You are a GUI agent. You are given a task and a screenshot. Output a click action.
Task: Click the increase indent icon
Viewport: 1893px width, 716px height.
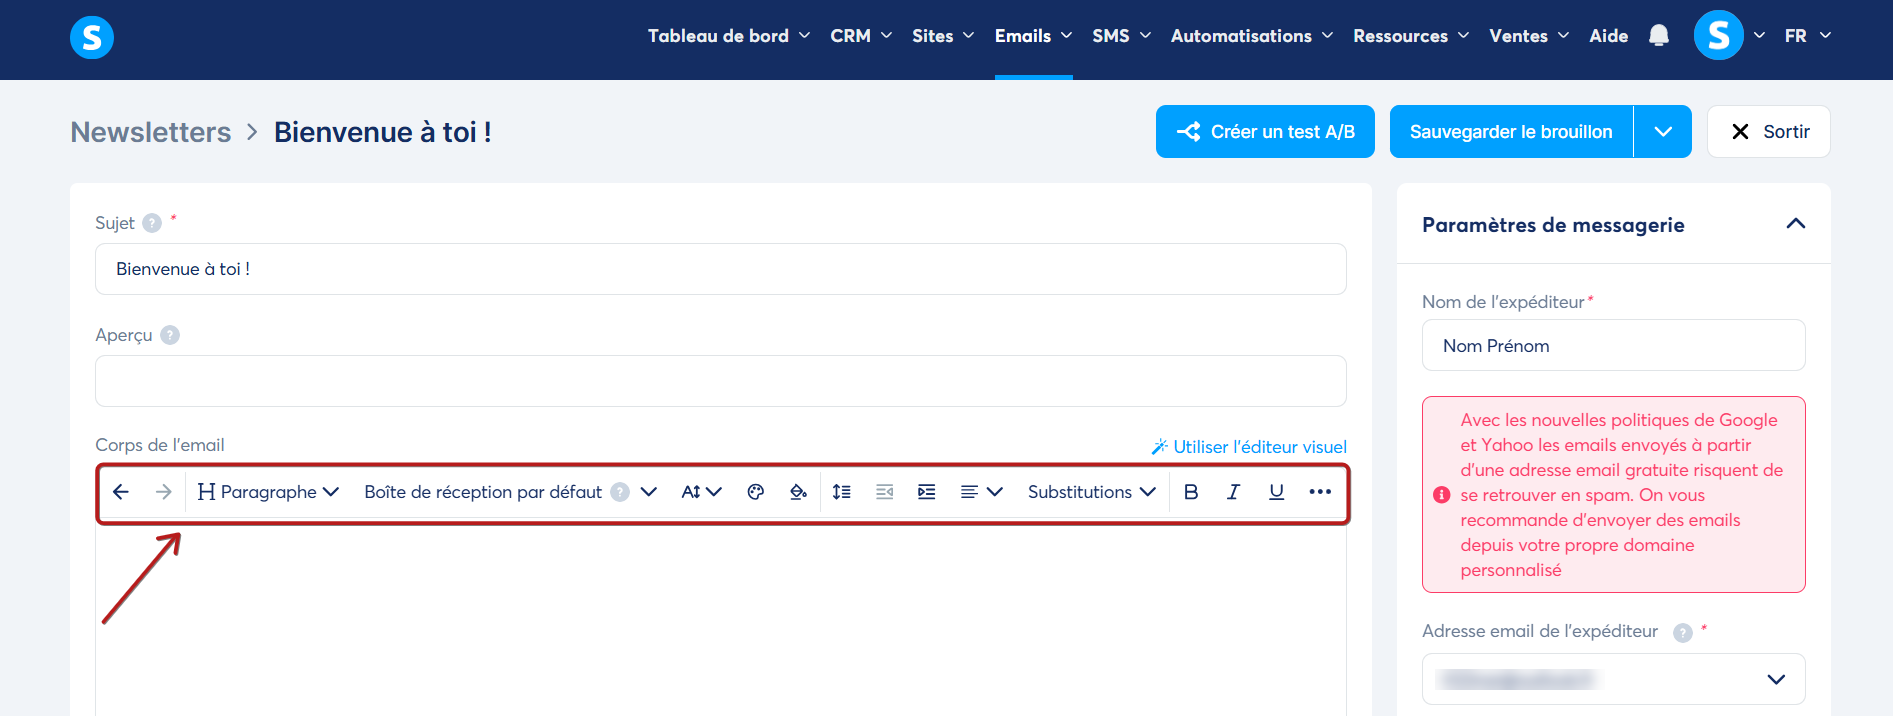(x=927, y=492)
